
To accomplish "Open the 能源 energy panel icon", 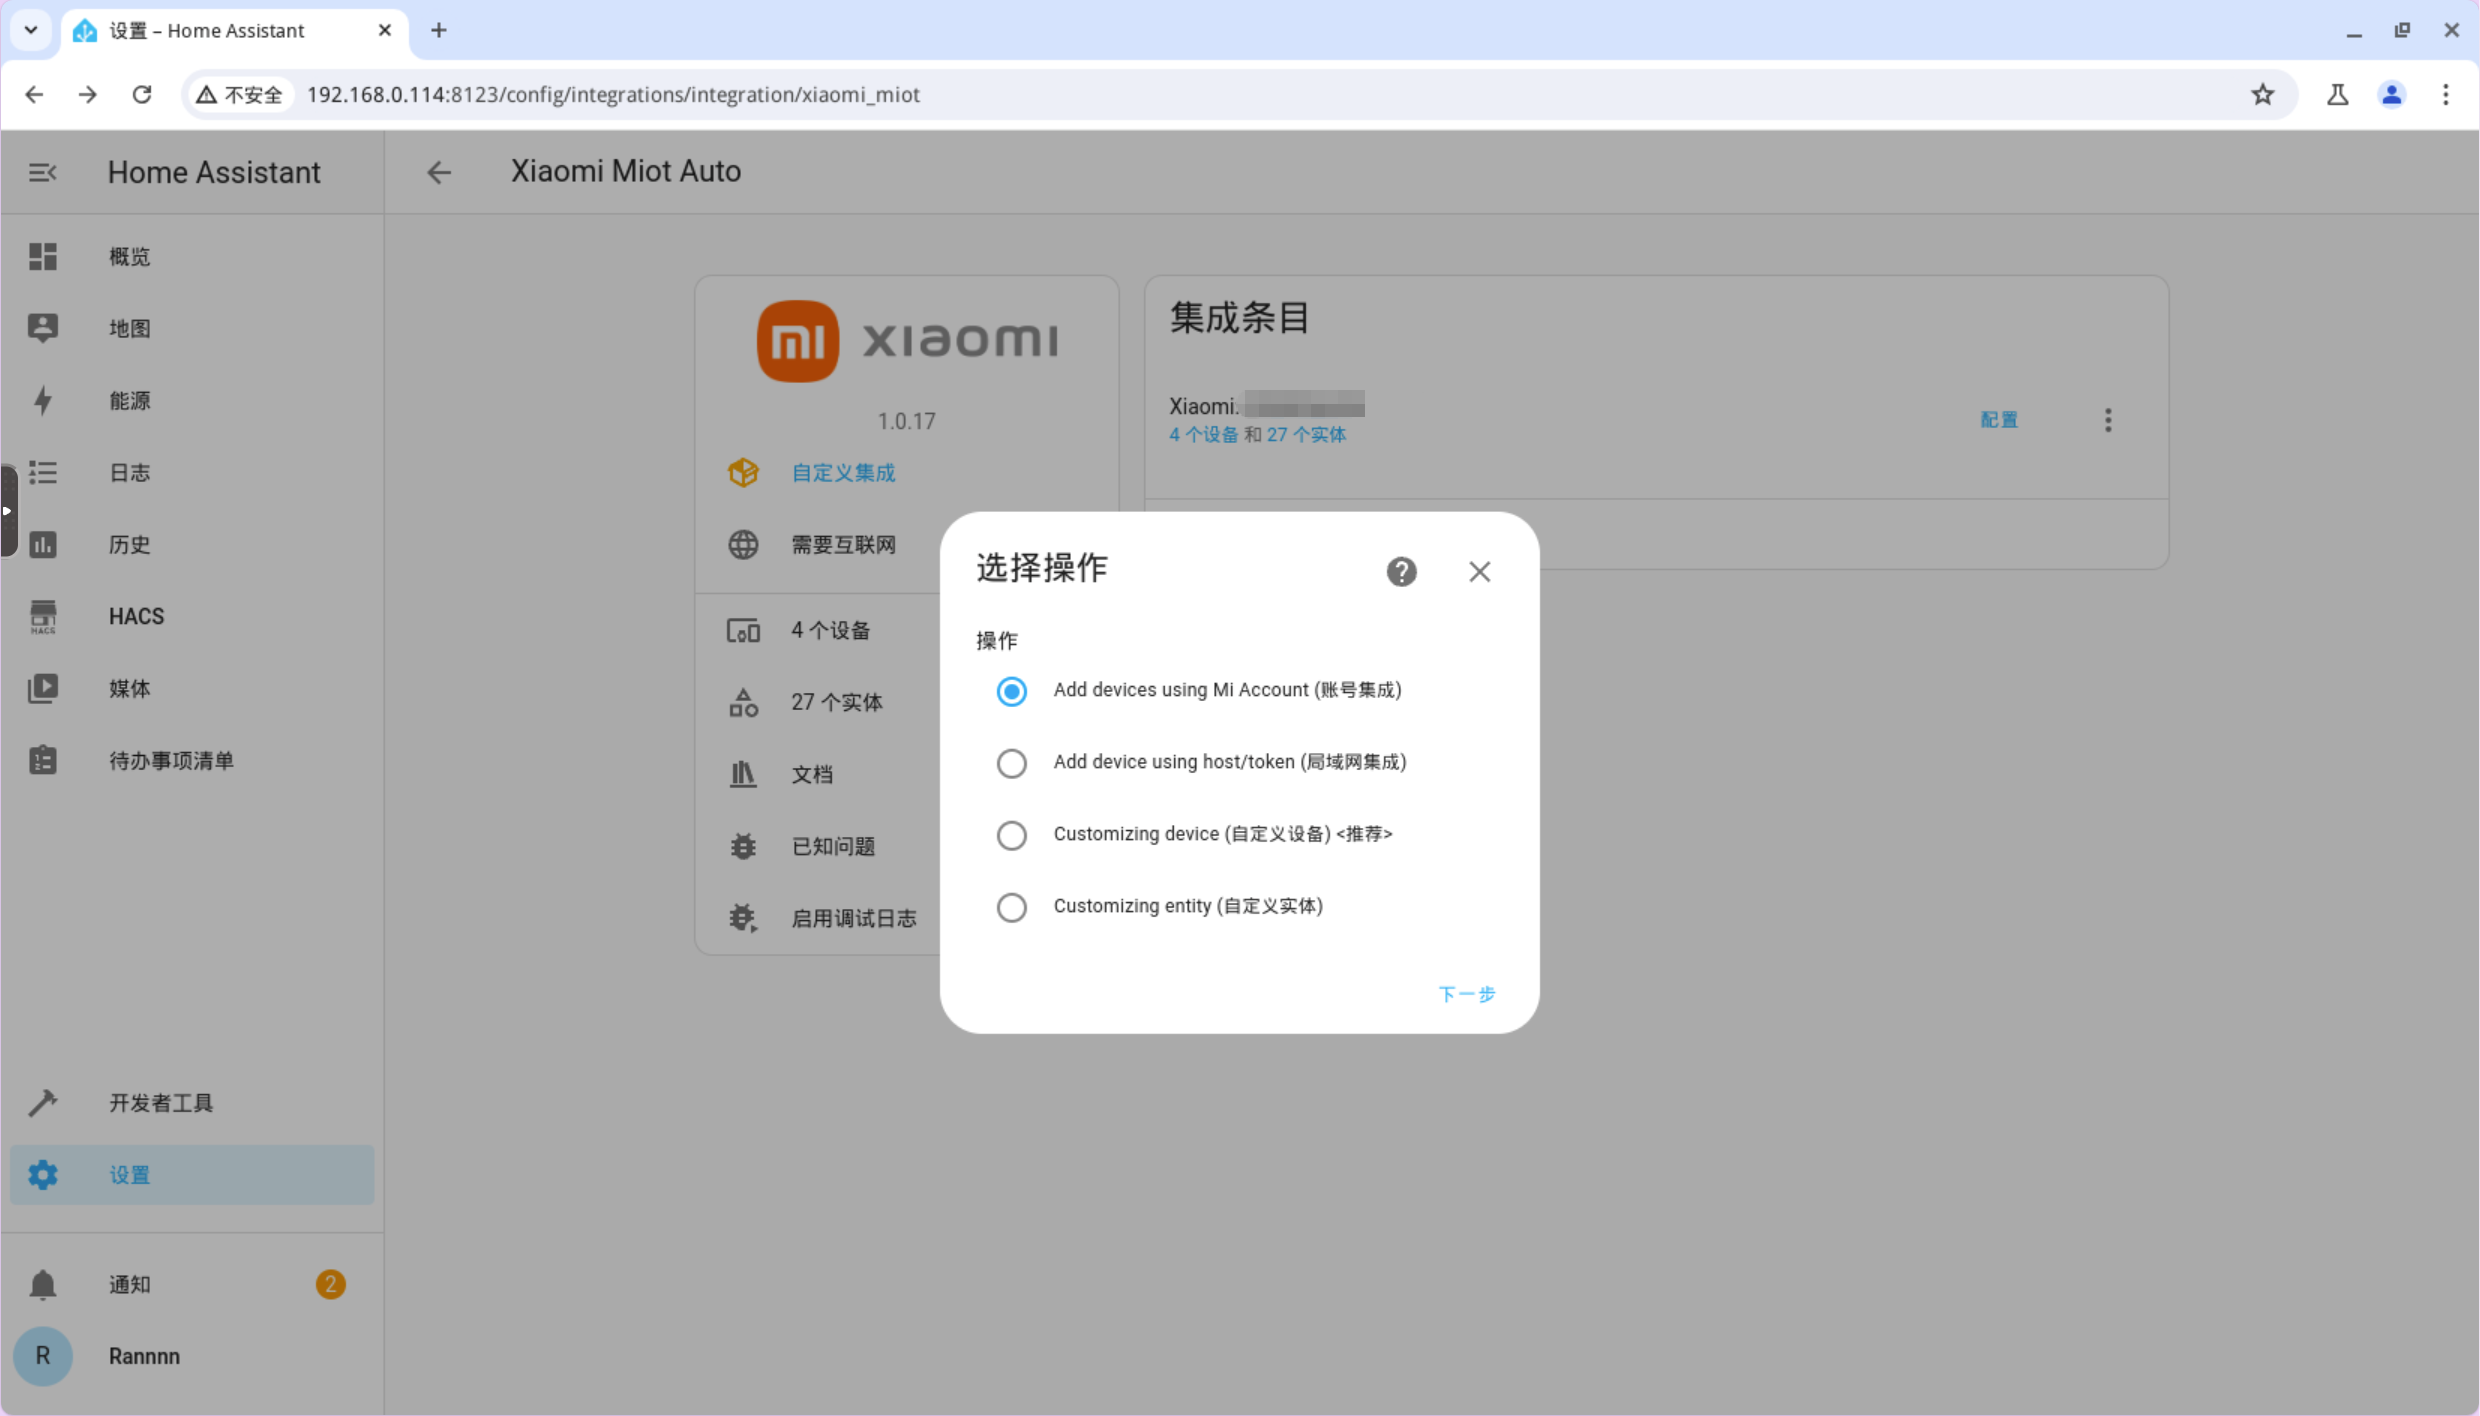I will click(42, 400).
